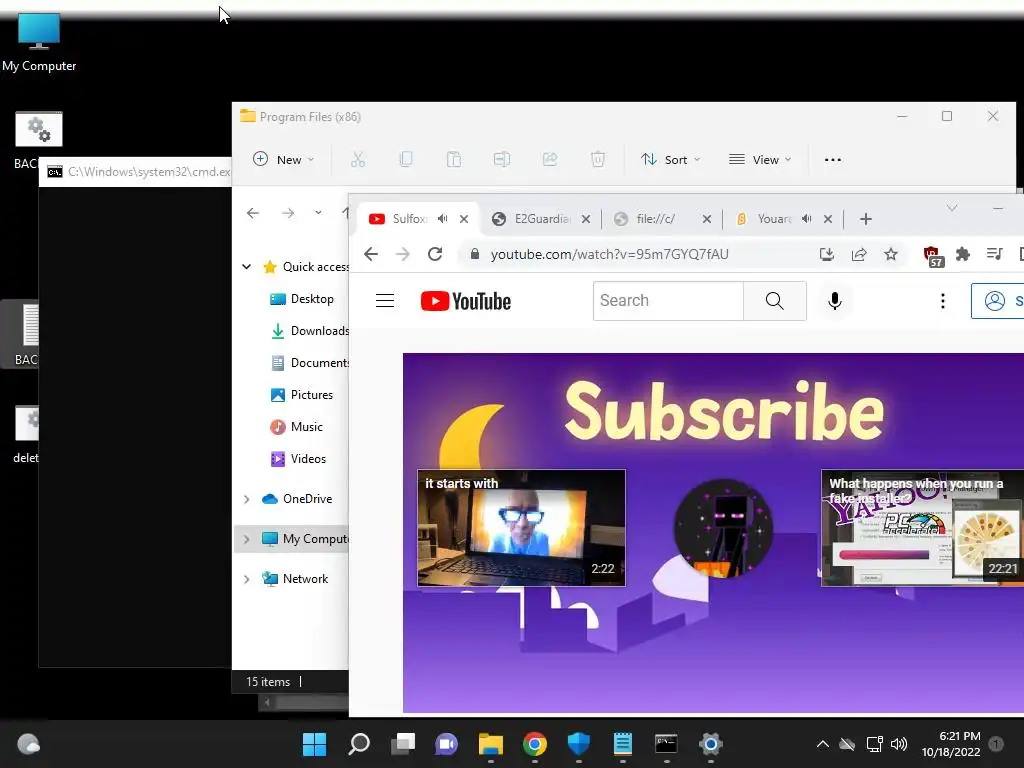This screenshot has height=768, width=1024.
Task: Open the 'it starts with' video thumbnail
Action: [x=521, y=528]
